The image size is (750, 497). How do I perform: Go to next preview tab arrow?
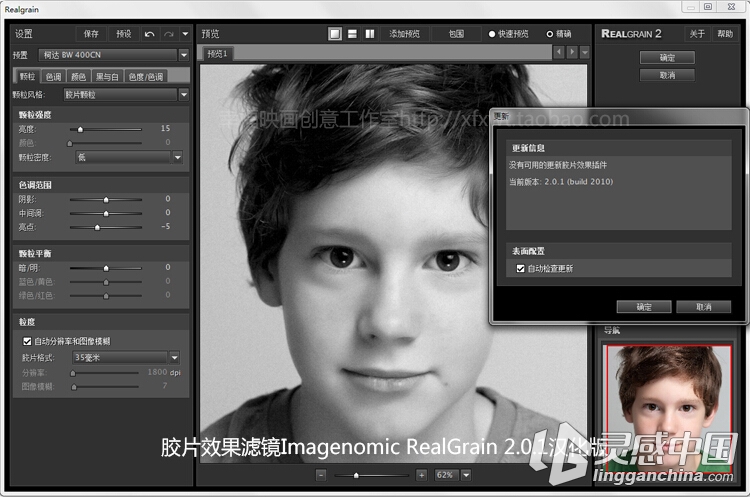(x=572, y=52)
